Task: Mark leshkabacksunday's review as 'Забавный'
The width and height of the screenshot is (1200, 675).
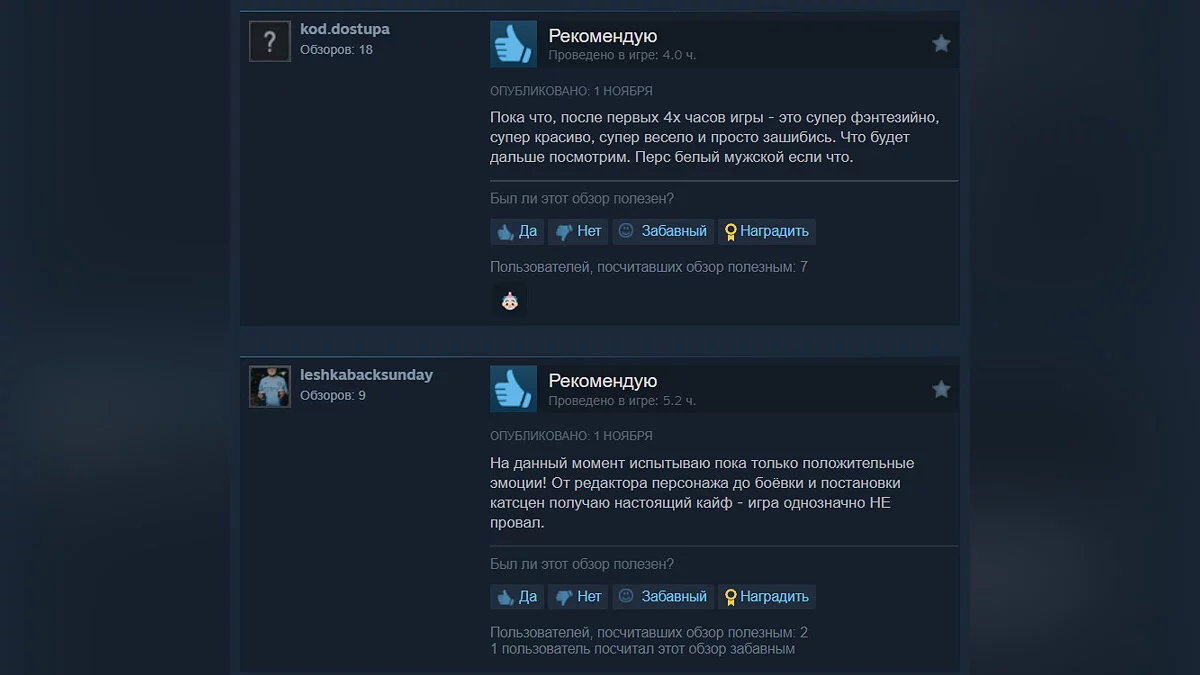Action: click(x=663, y=597)
